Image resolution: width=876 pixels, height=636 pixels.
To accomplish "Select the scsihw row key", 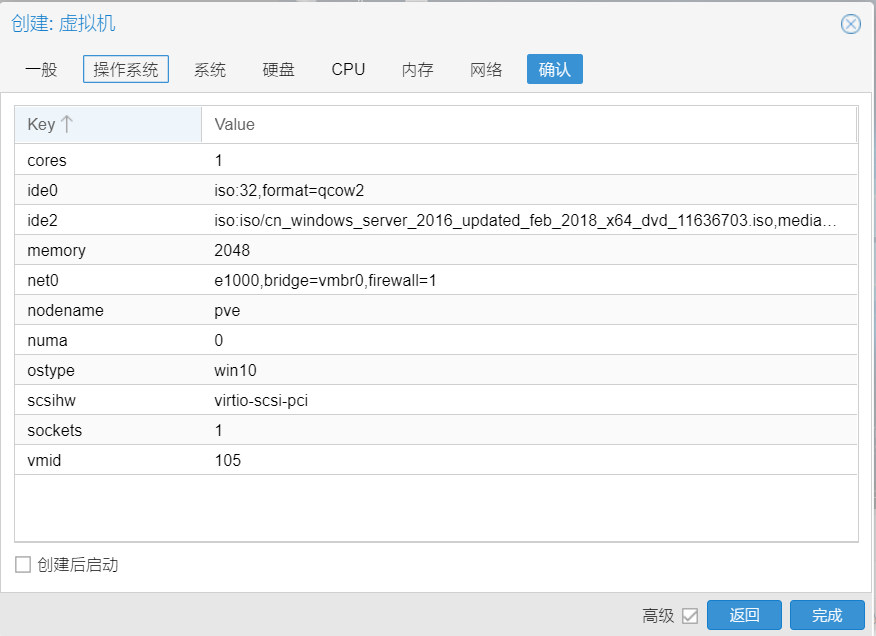I will coord(51,401).
